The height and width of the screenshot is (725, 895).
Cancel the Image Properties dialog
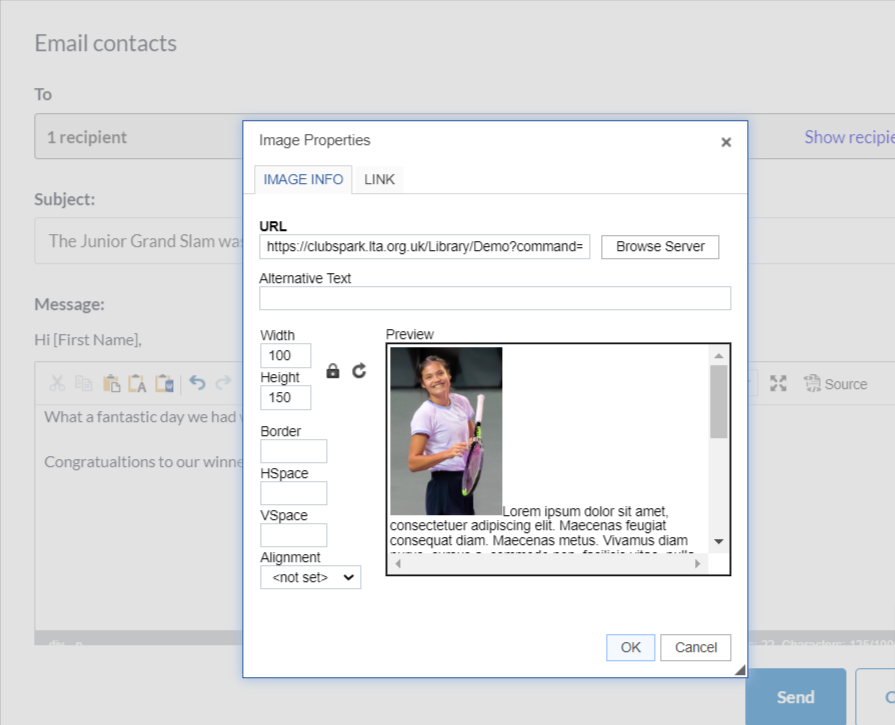coord(695,647)
